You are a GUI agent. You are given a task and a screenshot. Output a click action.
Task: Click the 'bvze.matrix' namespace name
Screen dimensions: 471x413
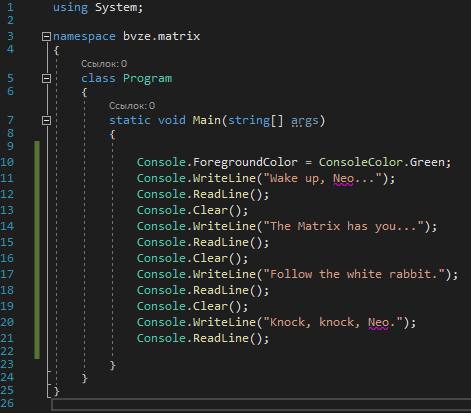point(161,36)
